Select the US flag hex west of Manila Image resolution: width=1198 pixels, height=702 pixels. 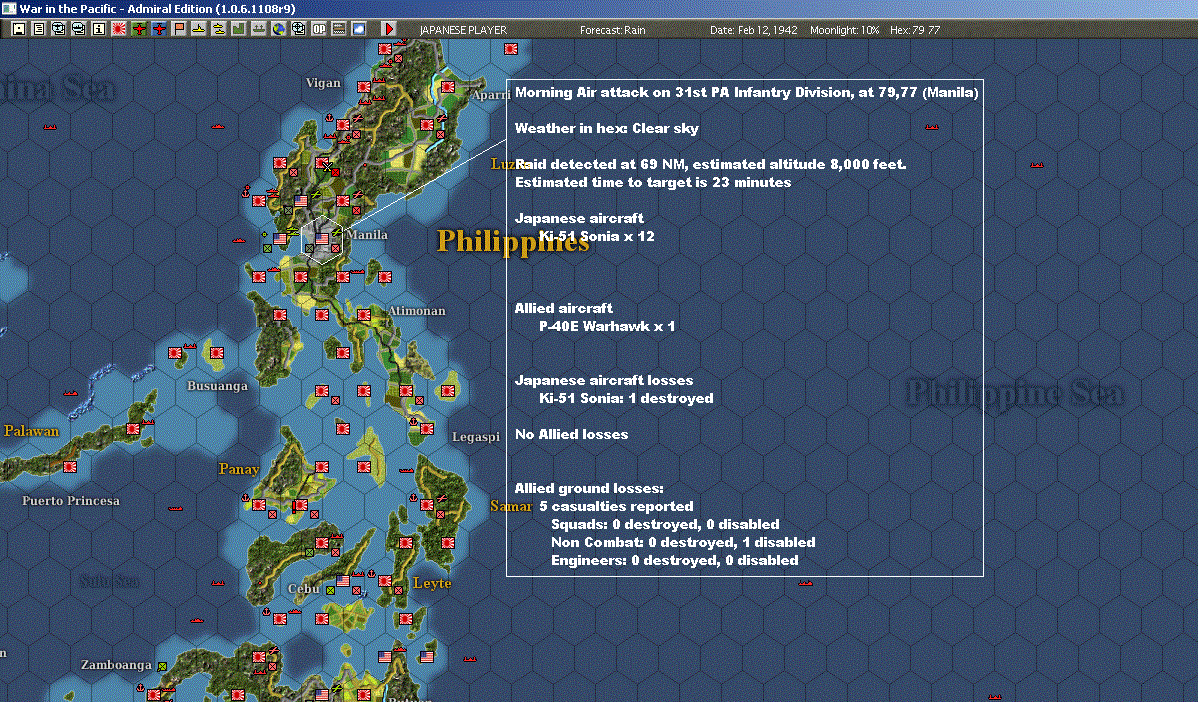tap(280, 239)
